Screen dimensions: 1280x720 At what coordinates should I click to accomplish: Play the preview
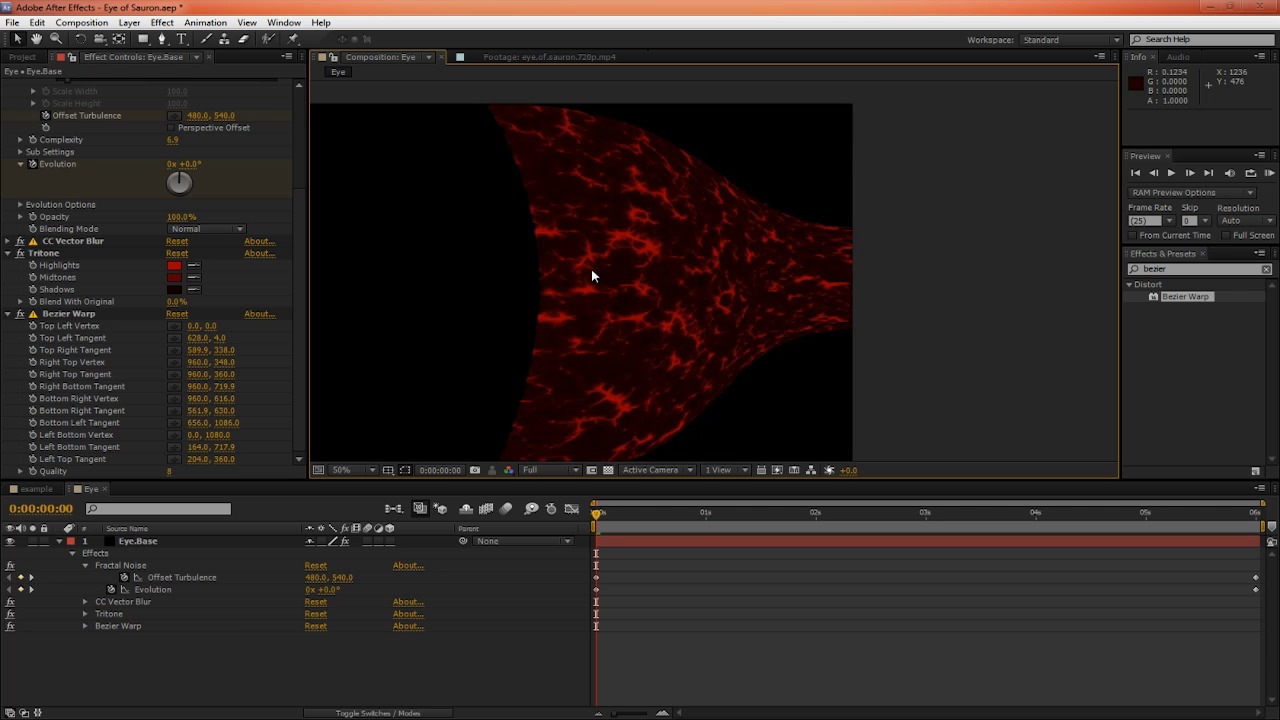1171,173
